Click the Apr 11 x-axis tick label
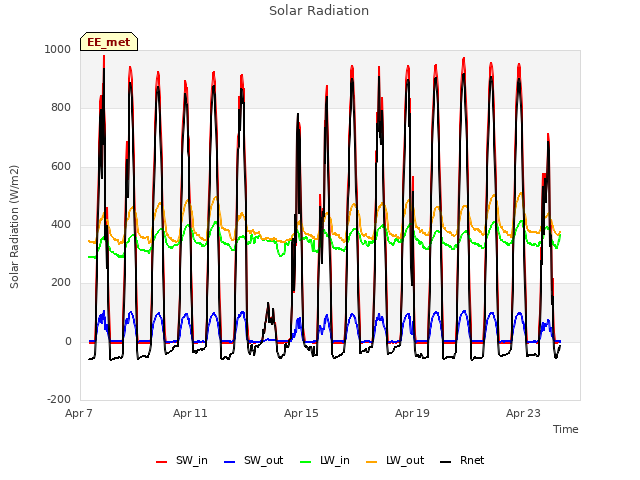Screen dimensions: 640x480 pos(190,413)
